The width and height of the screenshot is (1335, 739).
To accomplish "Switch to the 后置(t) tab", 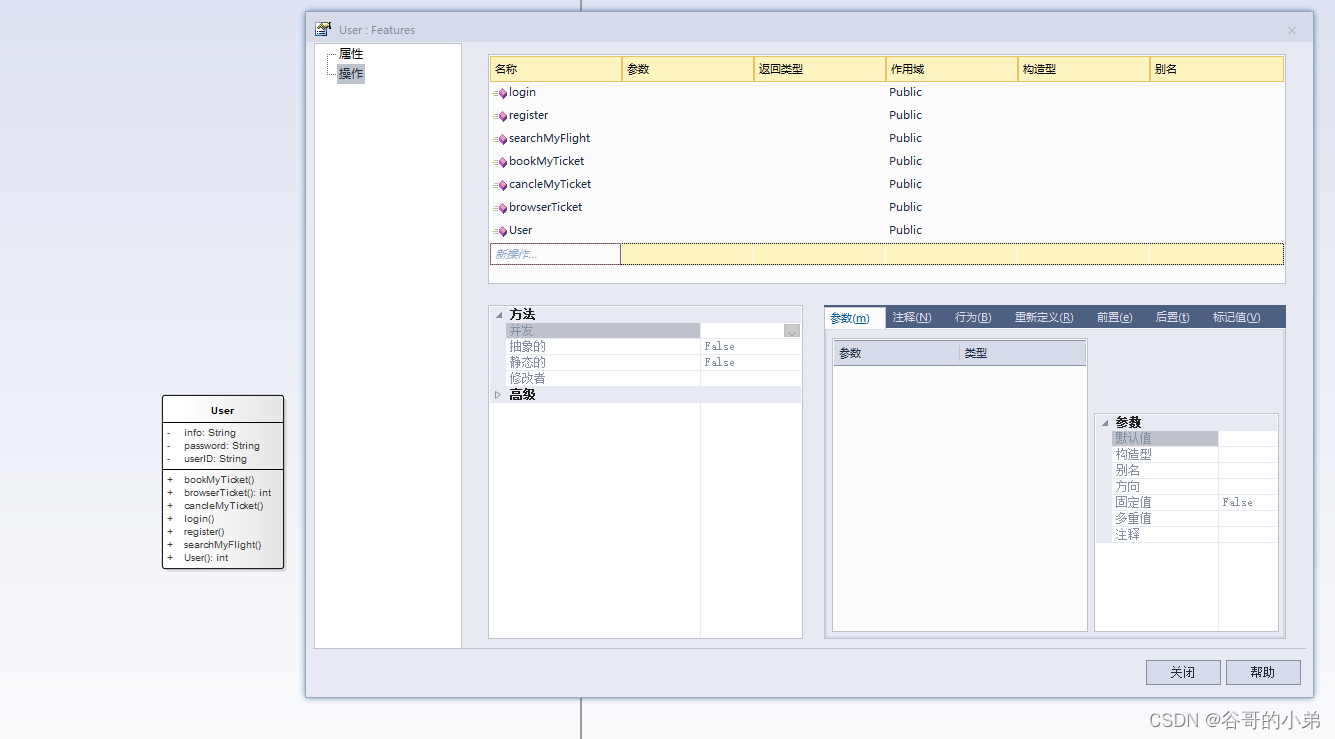I will (x=1172, y=318).
